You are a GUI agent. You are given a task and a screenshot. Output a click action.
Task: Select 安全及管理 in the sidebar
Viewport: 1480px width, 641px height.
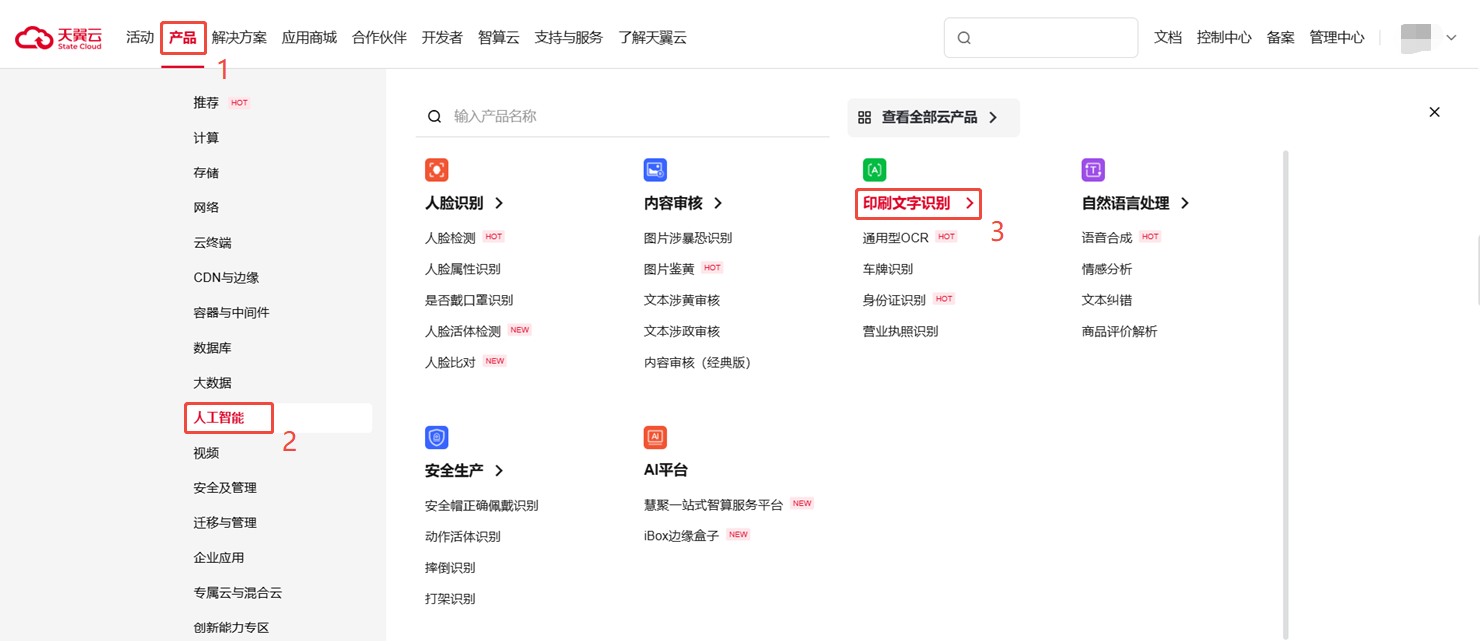pos(225,488)
